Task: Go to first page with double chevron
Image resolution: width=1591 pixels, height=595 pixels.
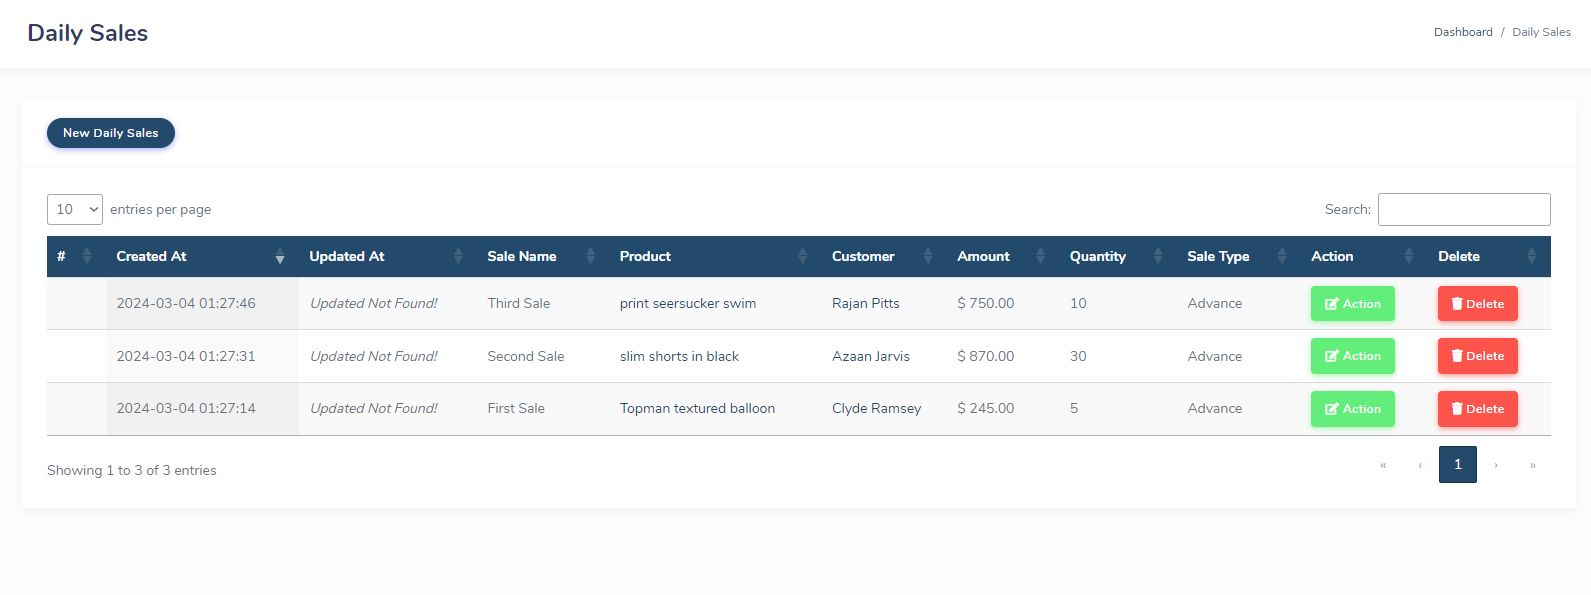Action: tap(1383, 465)
